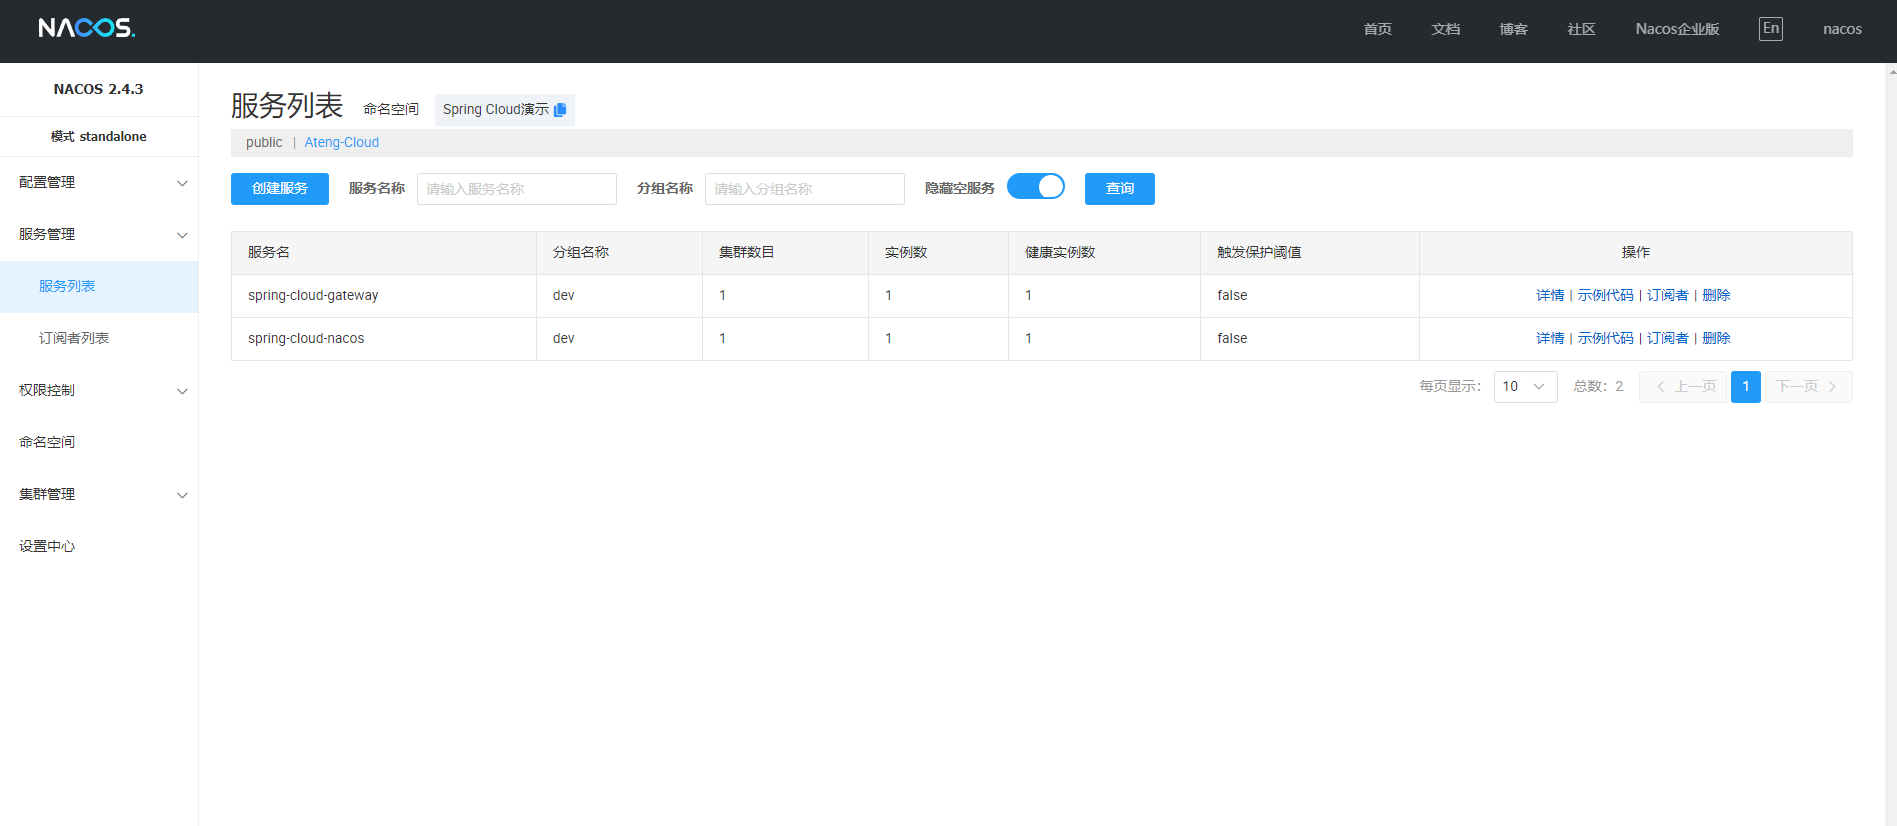Click the 查询 search button

1119,189
